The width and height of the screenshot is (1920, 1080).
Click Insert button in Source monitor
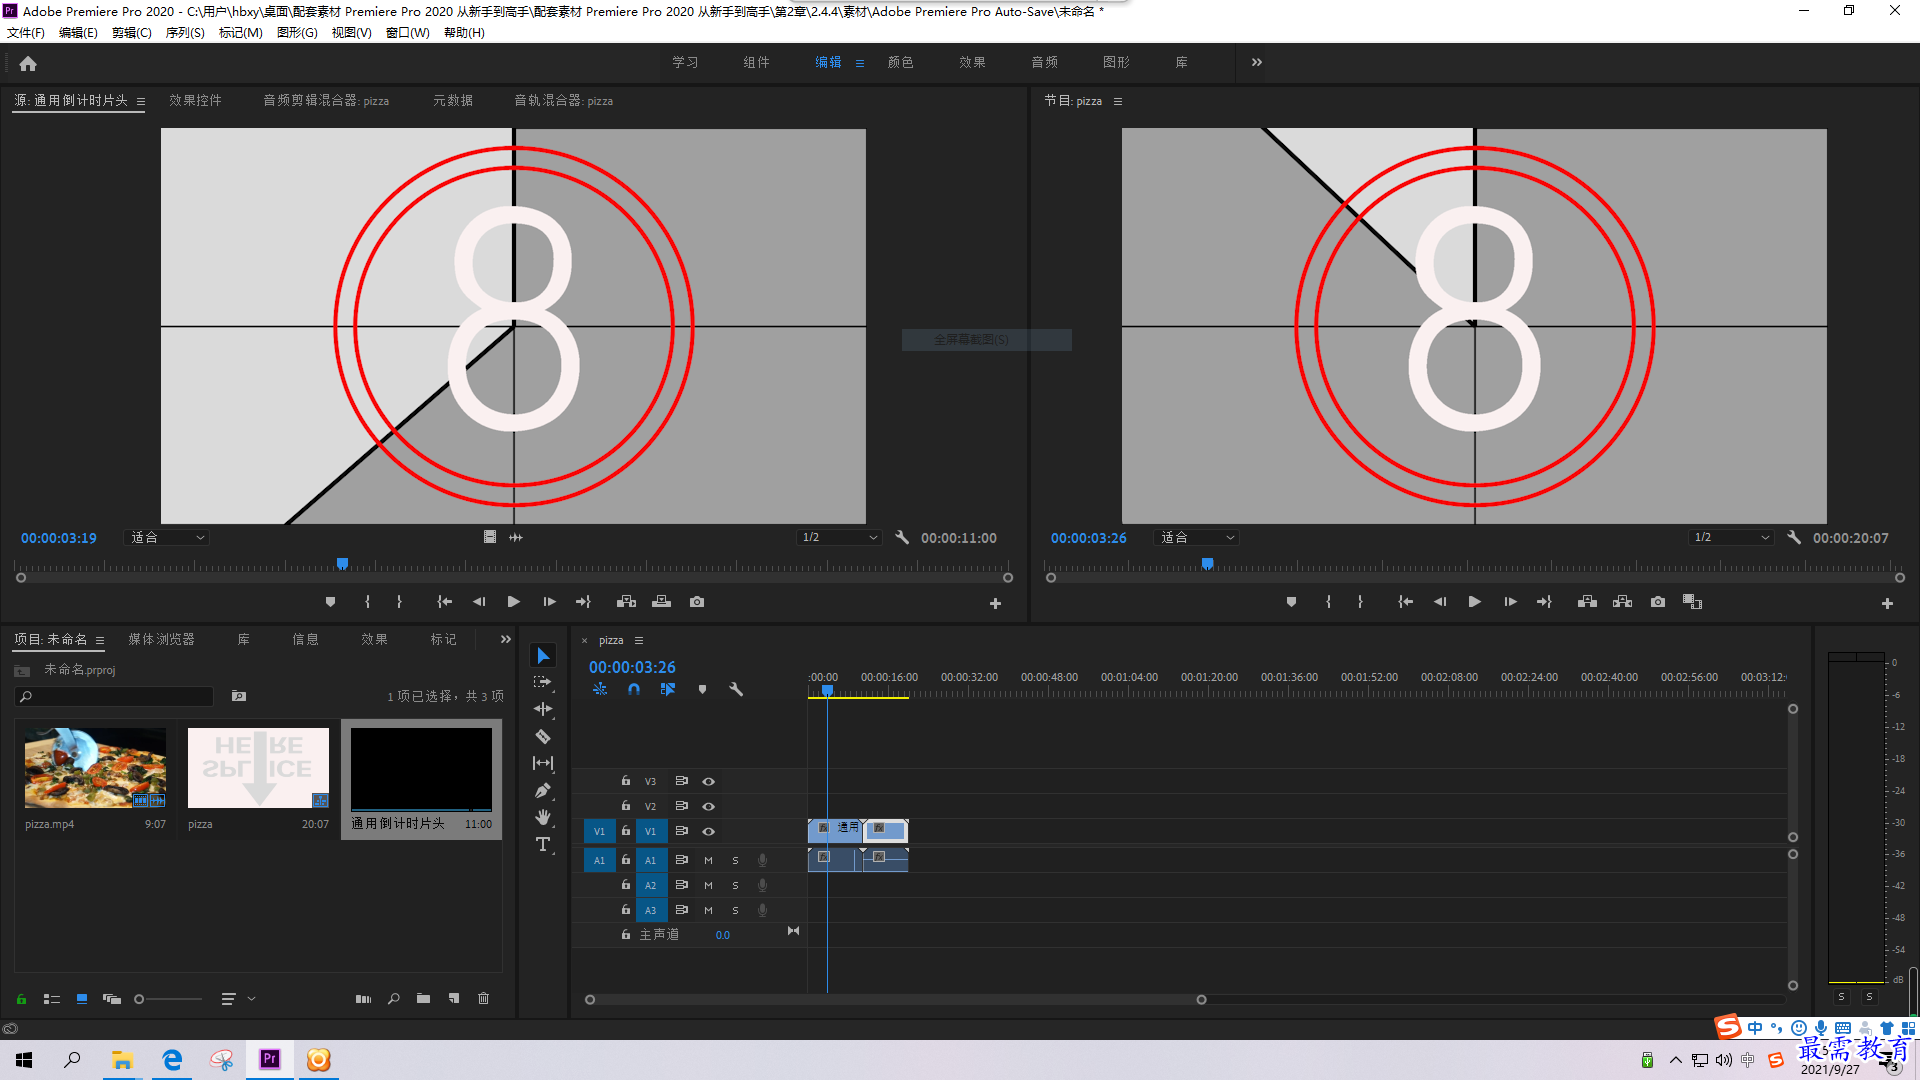[x=627, y=602]
